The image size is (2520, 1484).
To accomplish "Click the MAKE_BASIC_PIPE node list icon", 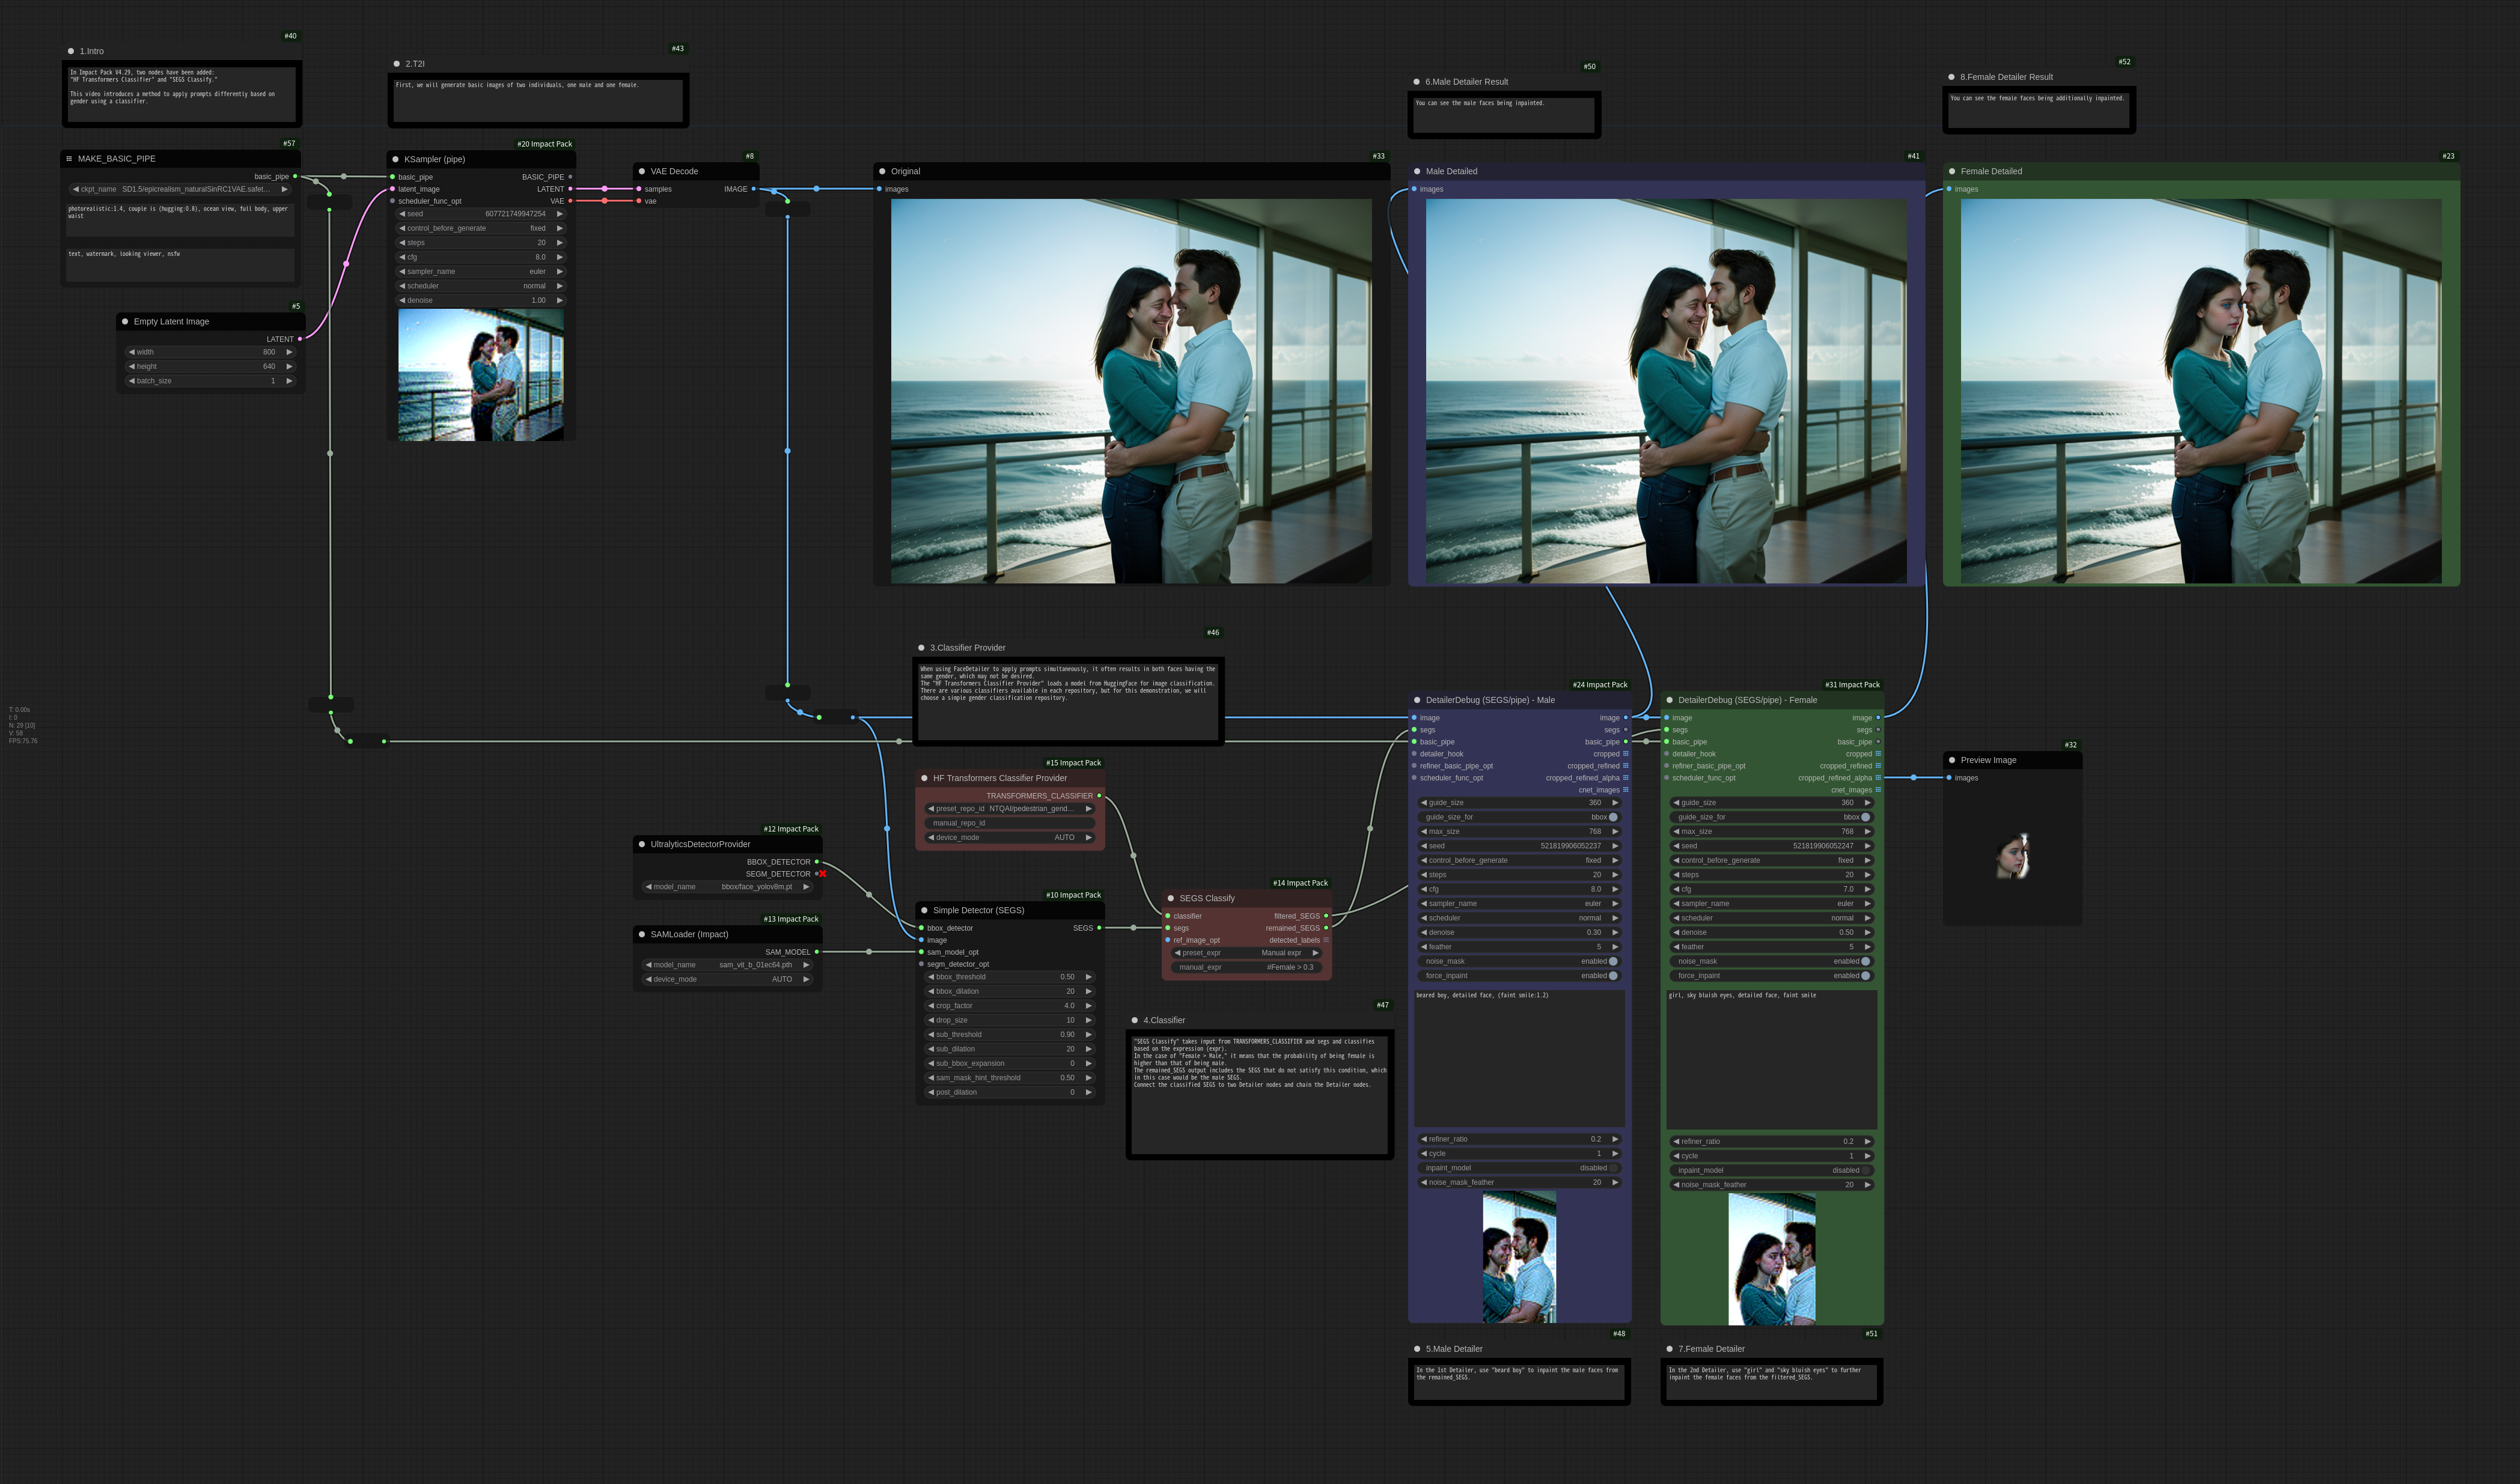I will [x=69, y=158].
